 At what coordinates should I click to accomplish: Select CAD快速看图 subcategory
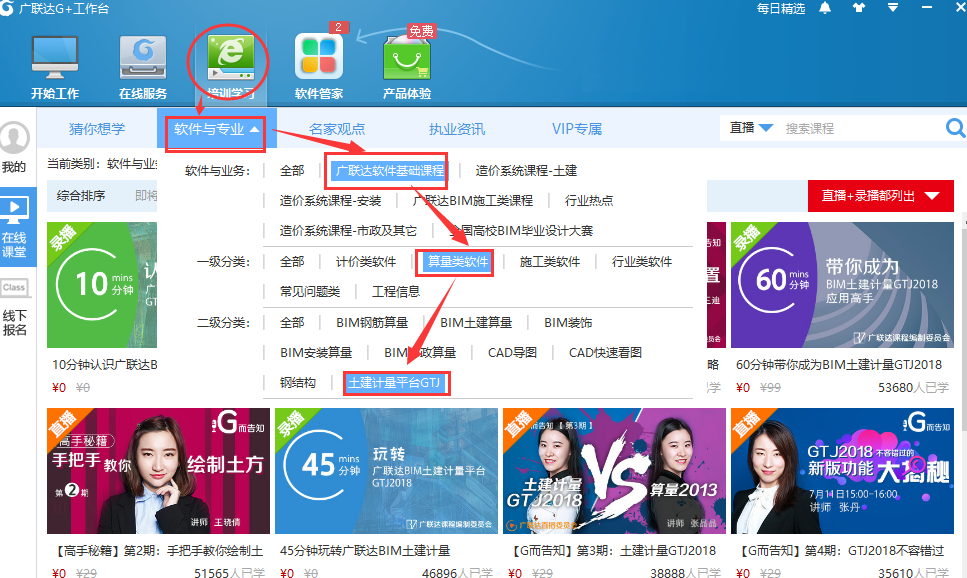coord(605,352)
